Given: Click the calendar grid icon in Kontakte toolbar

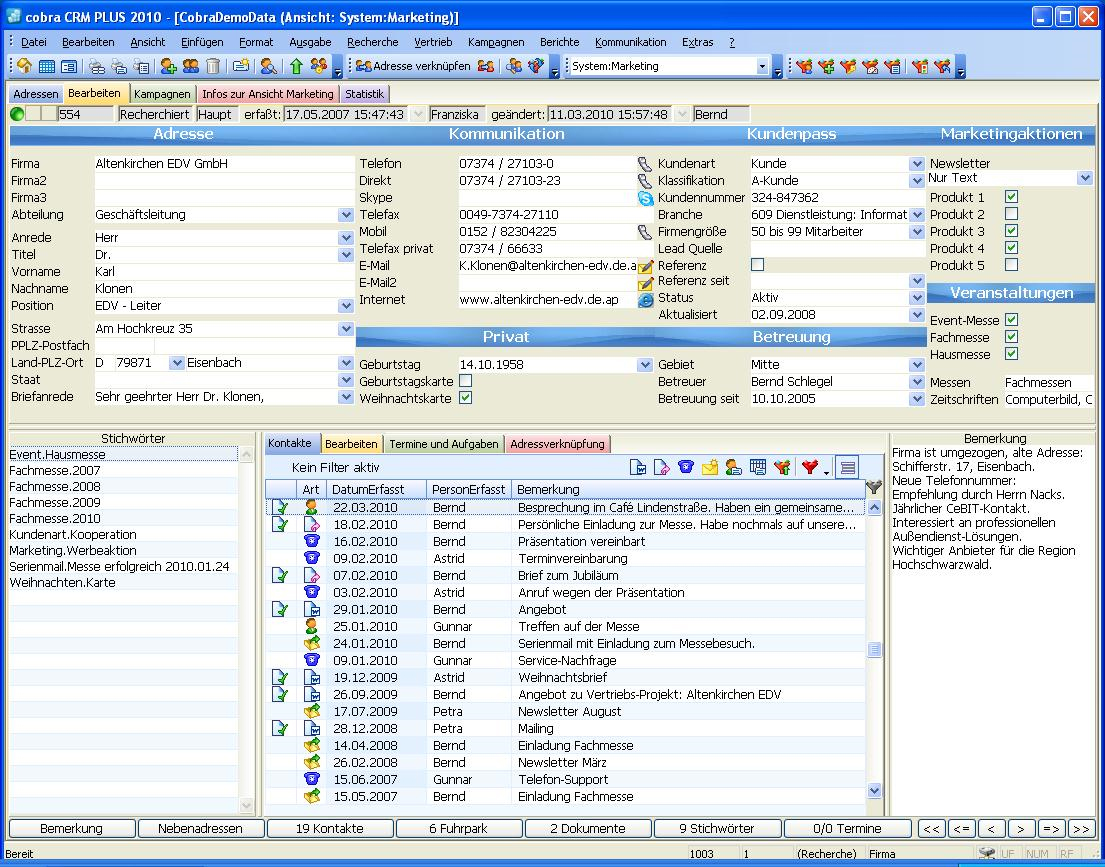Looking at the screenshot, I should (758, 467).
